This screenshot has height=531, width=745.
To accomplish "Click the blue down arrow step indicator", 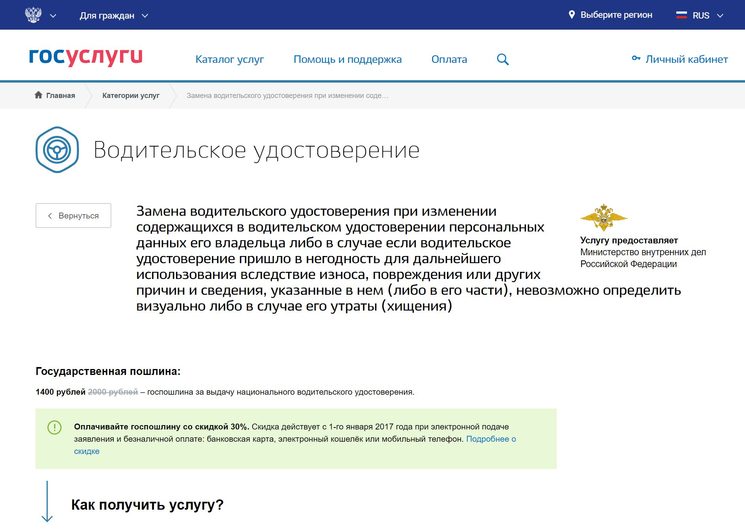I will pos(47,501).
